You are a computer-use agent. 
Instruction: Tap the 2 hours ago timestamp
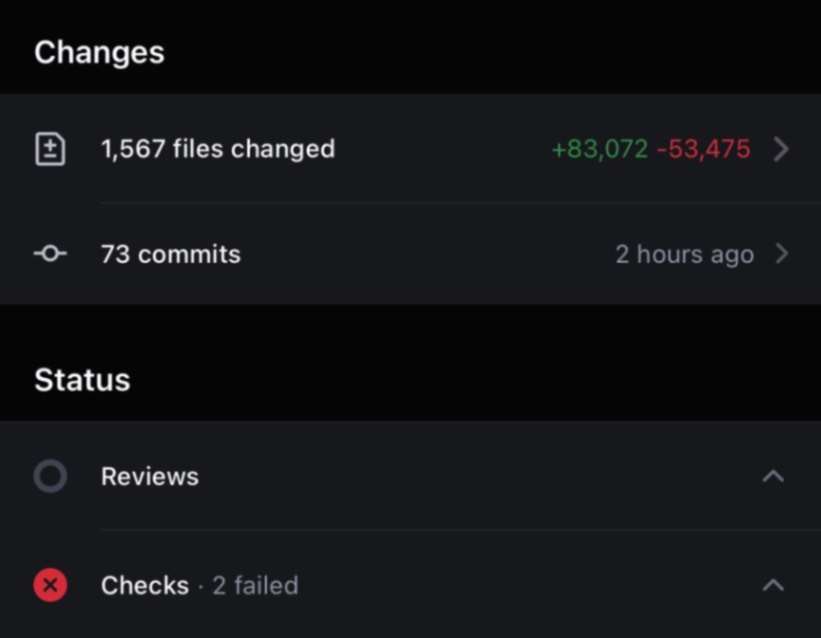coord(685,255)
